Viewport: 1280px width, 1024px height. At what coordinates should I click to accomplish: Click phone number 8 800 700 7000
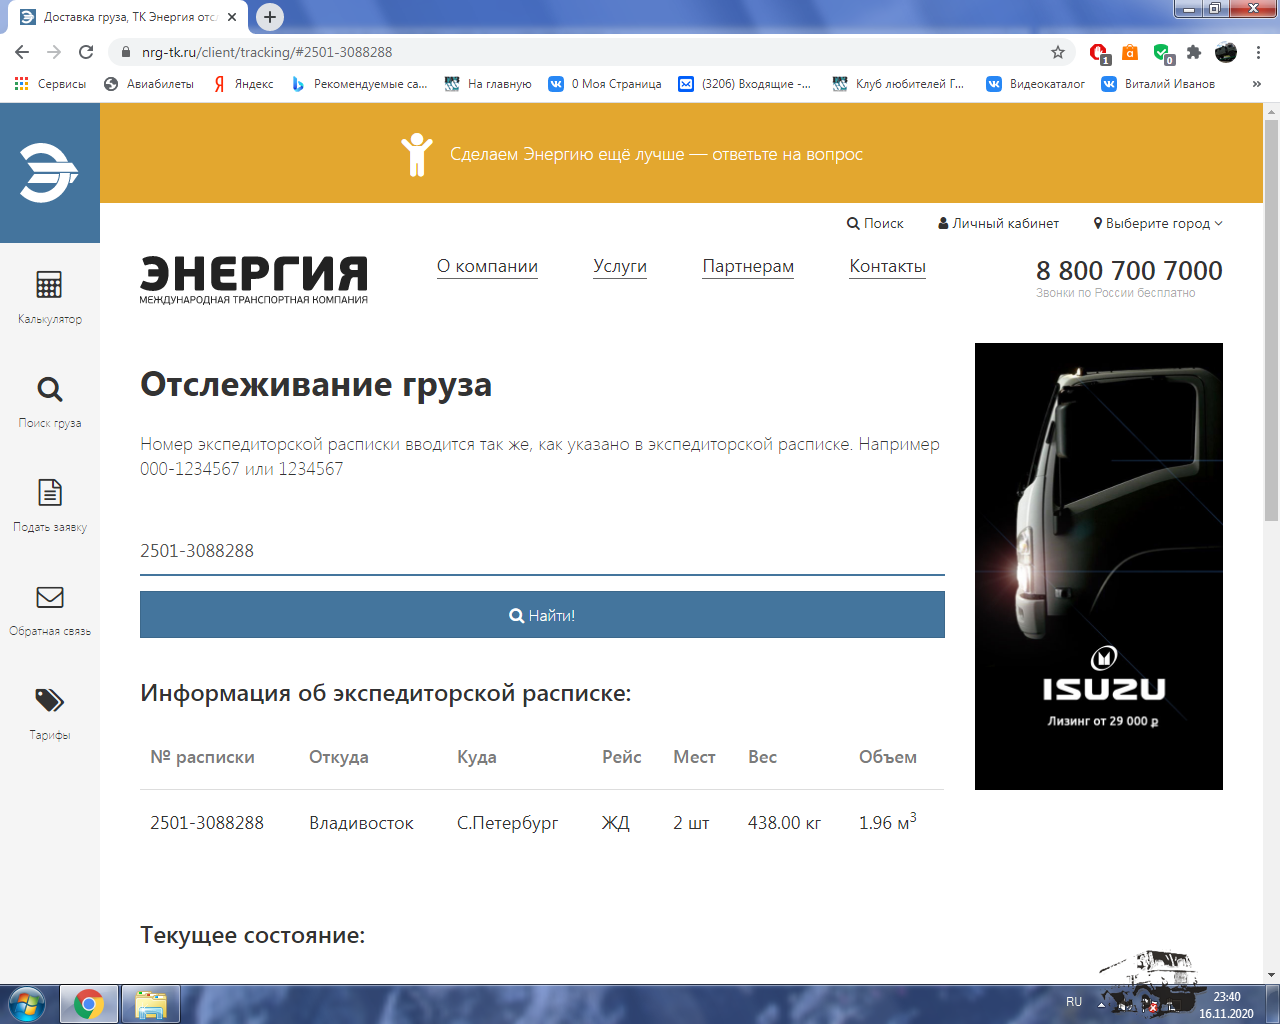(x=1129, y=270)
